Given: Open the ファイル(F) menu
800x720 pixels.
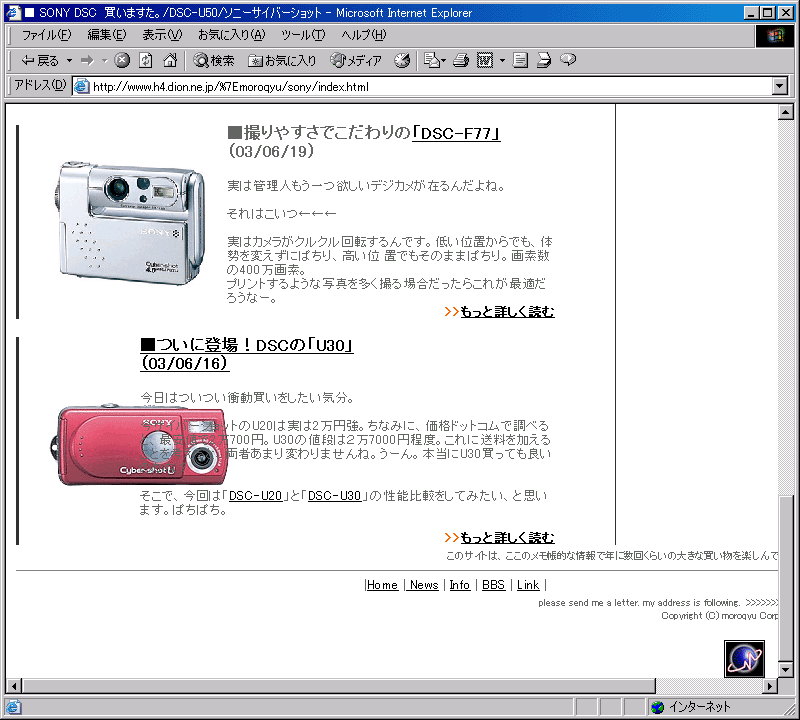Looking at the screenshot, I should (46, 35).
